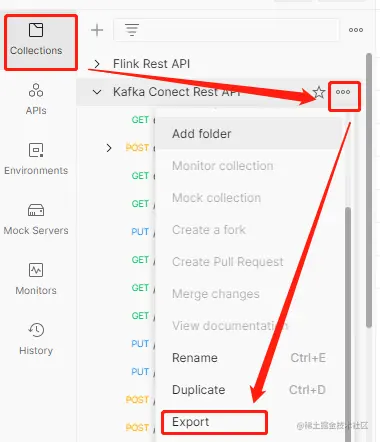Screen dimensions: 380x442
Task: Choose Create a fork menu entry
Action: point(248,230)
